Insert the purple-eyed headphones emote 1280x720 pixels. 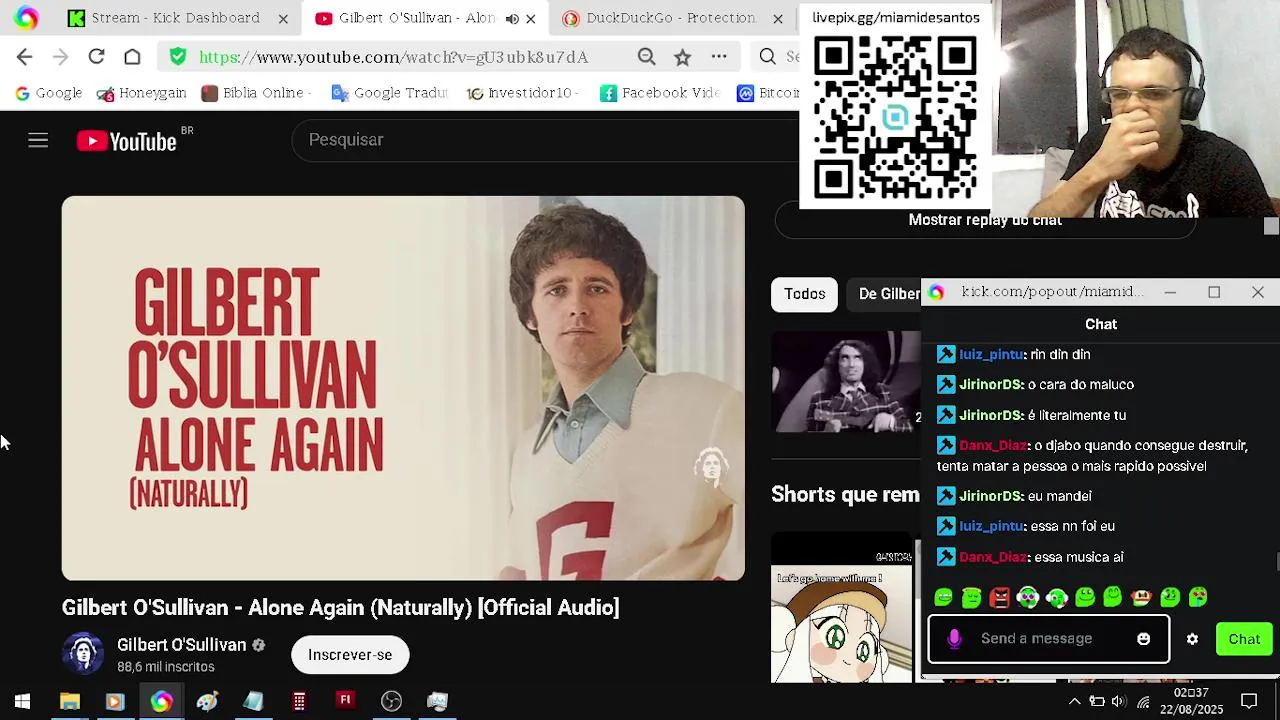point(1028,598)
